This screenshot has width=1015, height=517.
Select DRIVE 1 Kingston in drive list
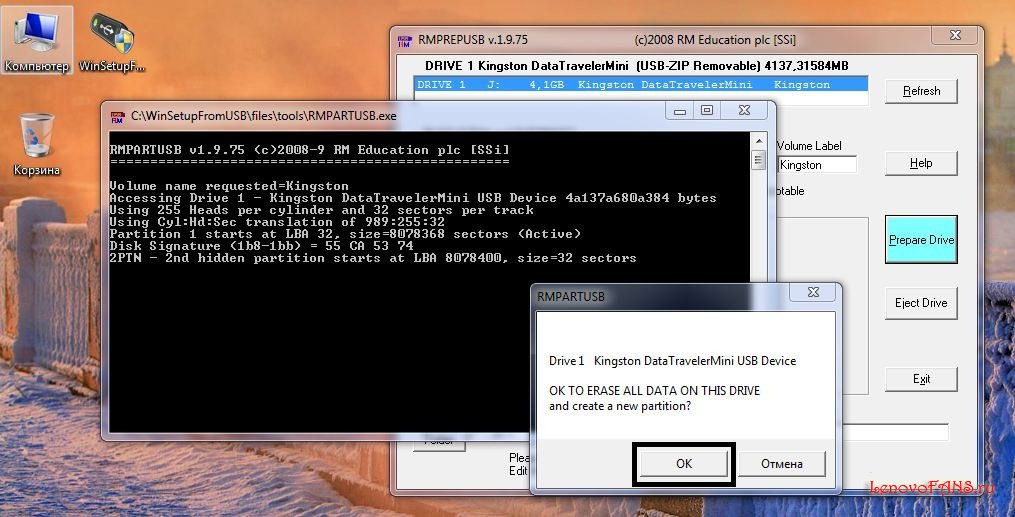click(x=640, y=85)
